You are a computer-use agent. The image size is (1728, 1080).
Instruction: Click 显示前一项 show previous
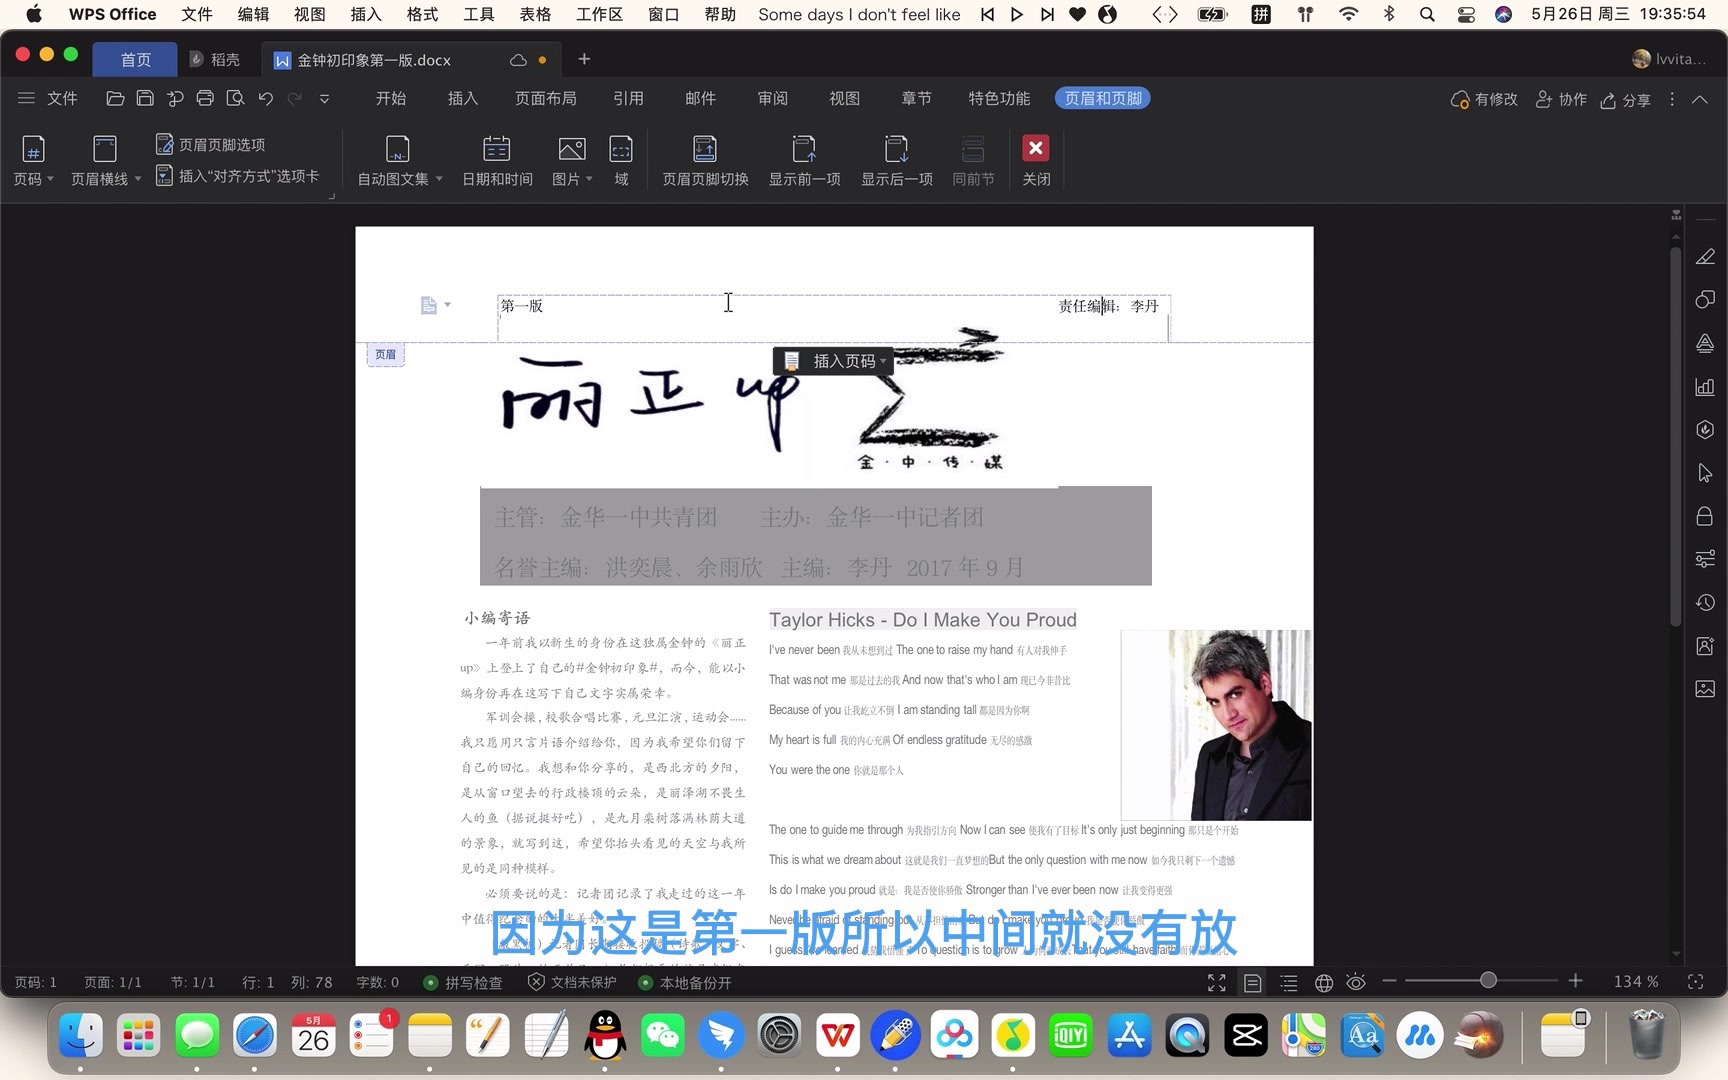click(x=804, y=160)
